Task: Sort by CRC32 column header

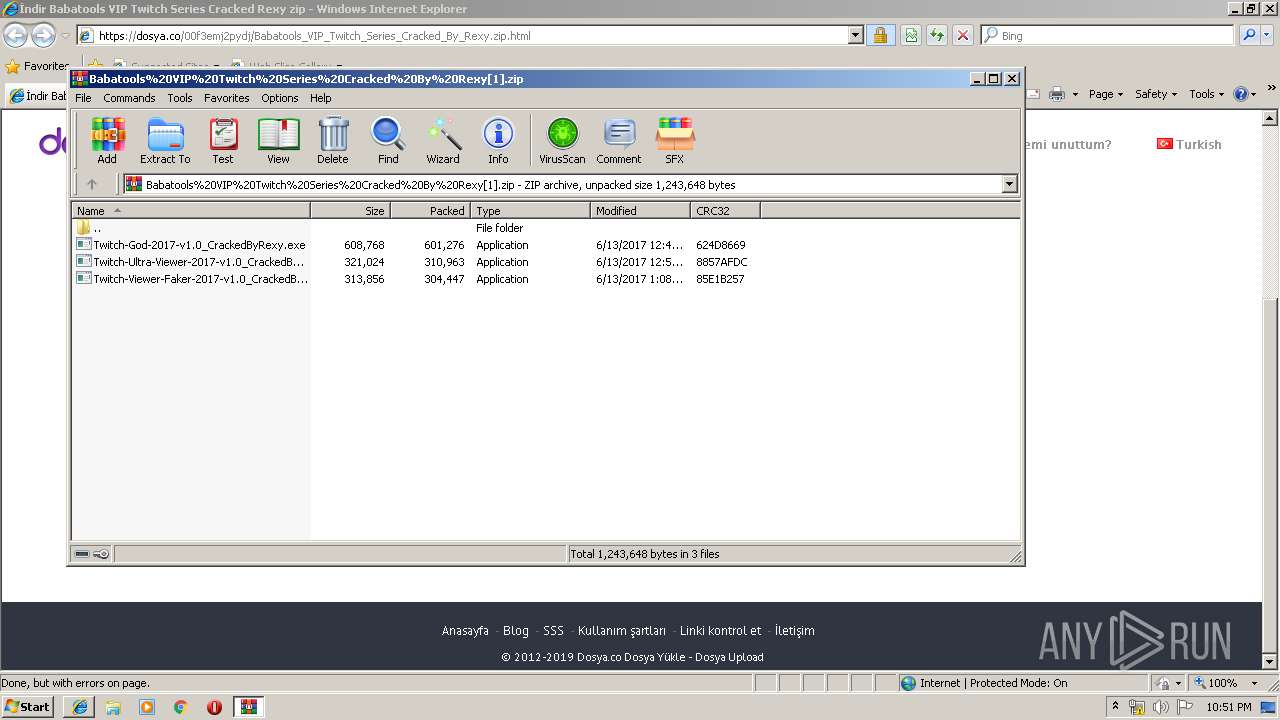Action: pos(725,211)
